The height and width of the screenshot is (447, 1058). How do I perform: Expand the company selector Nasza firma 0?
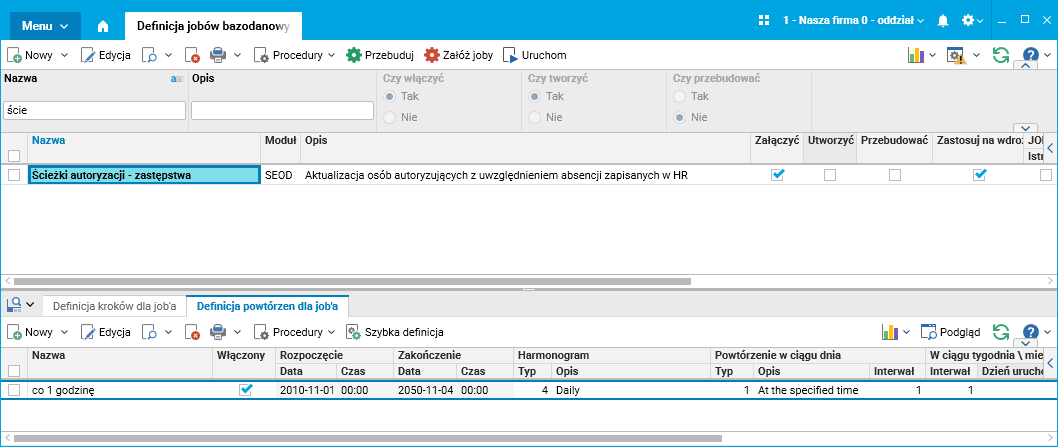[854, 21]
